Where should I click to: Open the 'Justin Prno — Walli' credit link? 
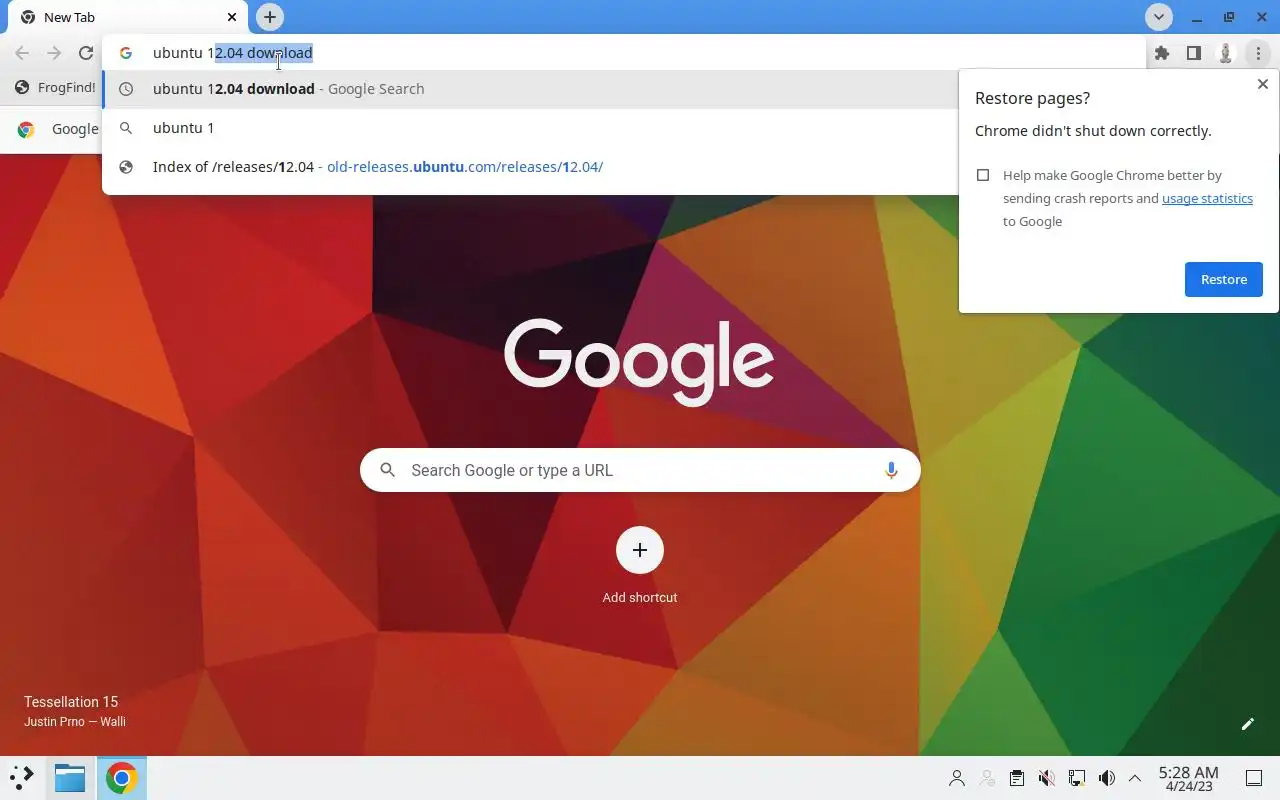point(75,721)
